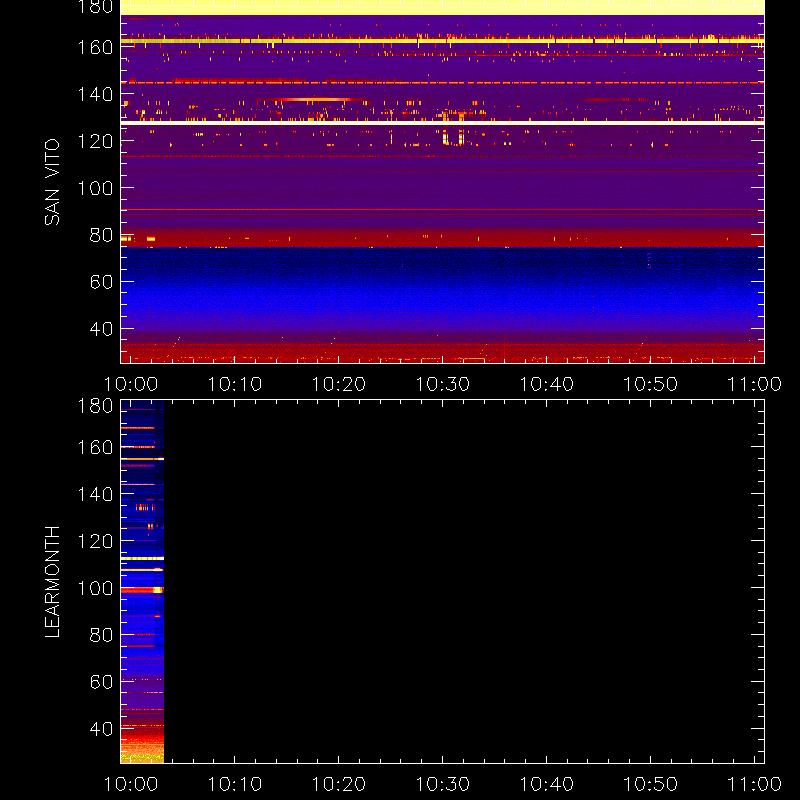This screenshot has height=800, width=800.
Task: Pick the 140 label on Learmonth axis
Action: (95, 494)
